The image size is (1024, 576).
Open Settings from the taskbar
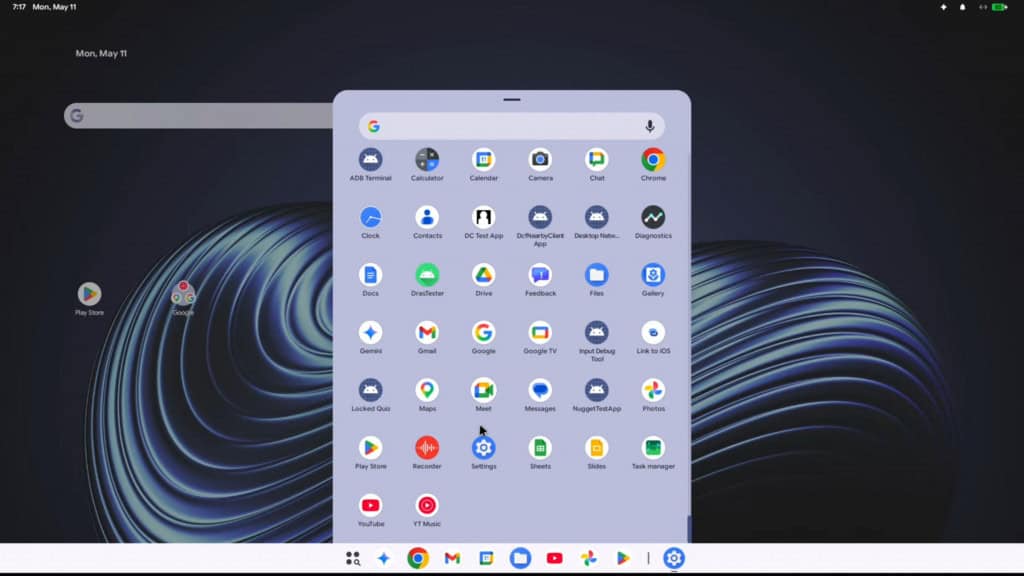pos(674,558)
